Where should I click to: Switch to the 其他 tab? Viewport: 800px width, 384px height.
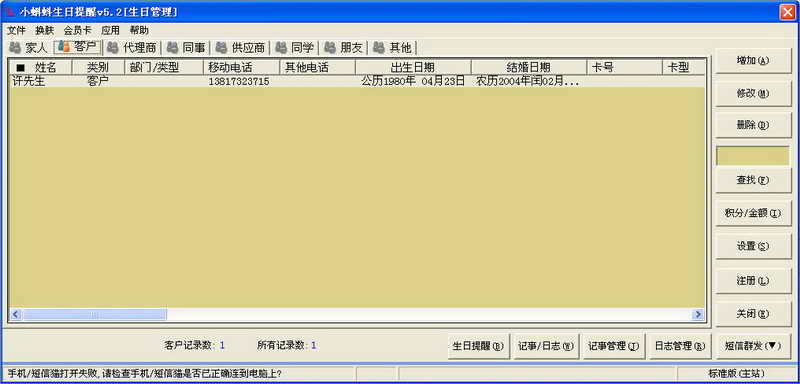coord(393,48)
